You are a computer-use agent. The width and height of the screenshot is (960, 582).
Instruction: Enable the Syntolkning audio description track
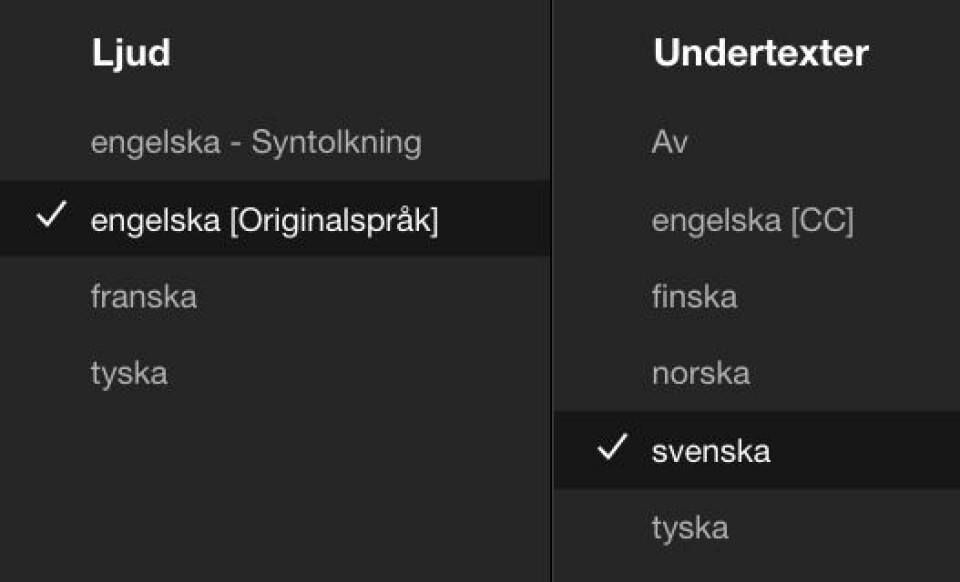click(336, 142)
